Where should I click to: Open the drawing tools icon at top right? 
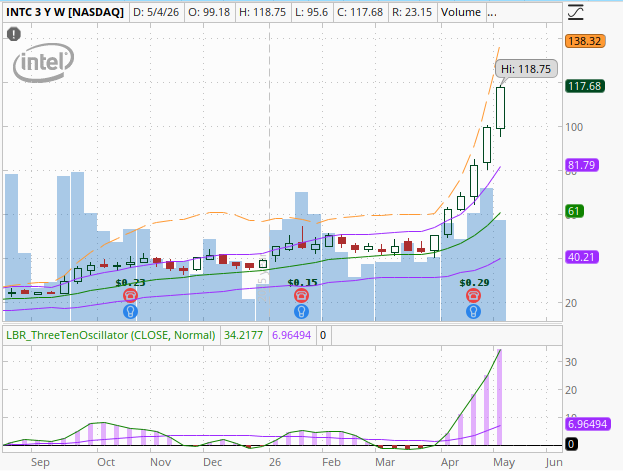click(575, 12)
